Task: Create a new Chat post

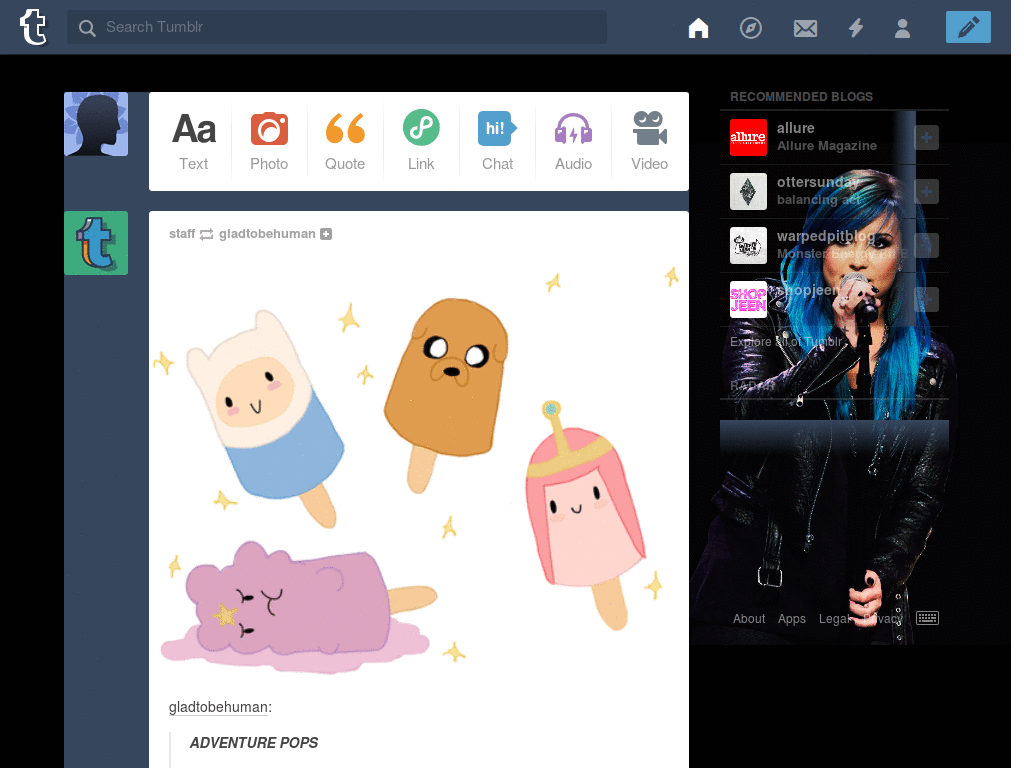Action: click(498, 141)
